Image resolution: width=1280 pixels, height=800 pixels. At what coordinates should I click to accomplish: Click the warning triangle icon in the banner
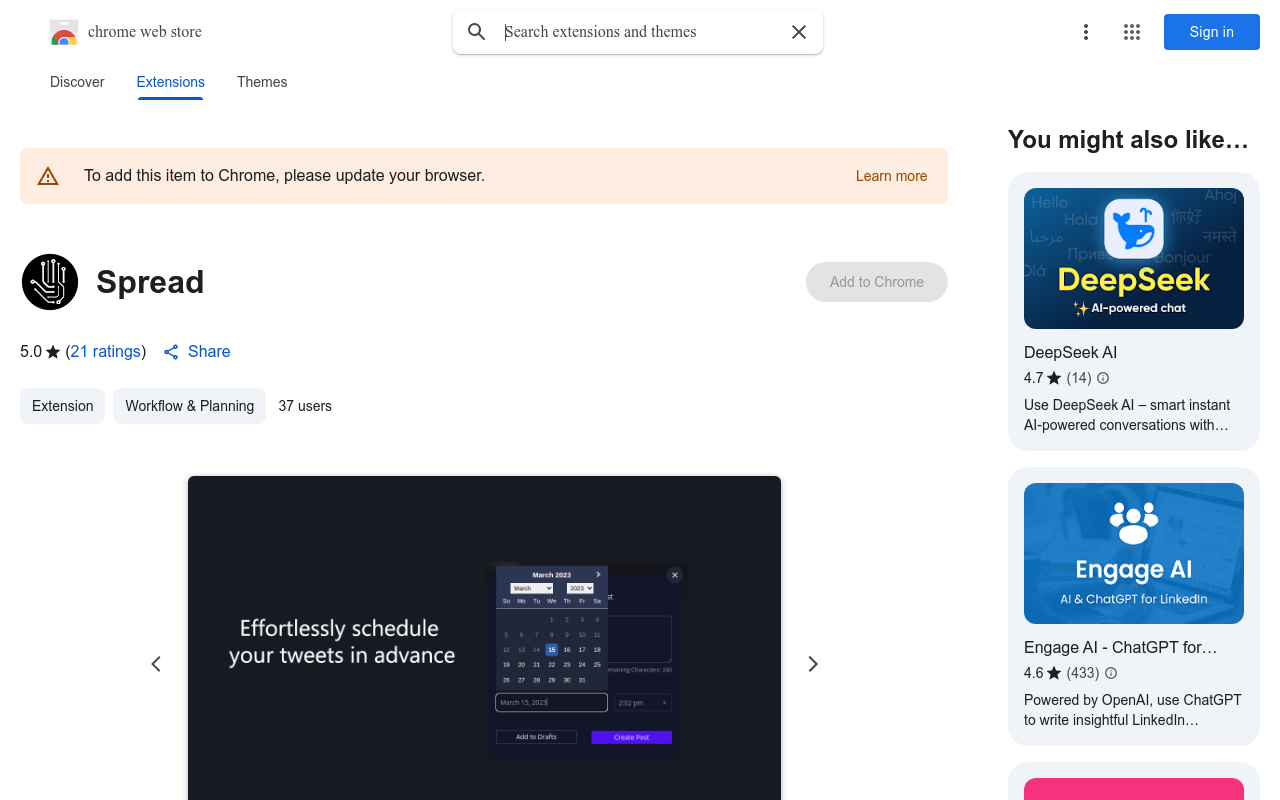(x=48, y=176)
